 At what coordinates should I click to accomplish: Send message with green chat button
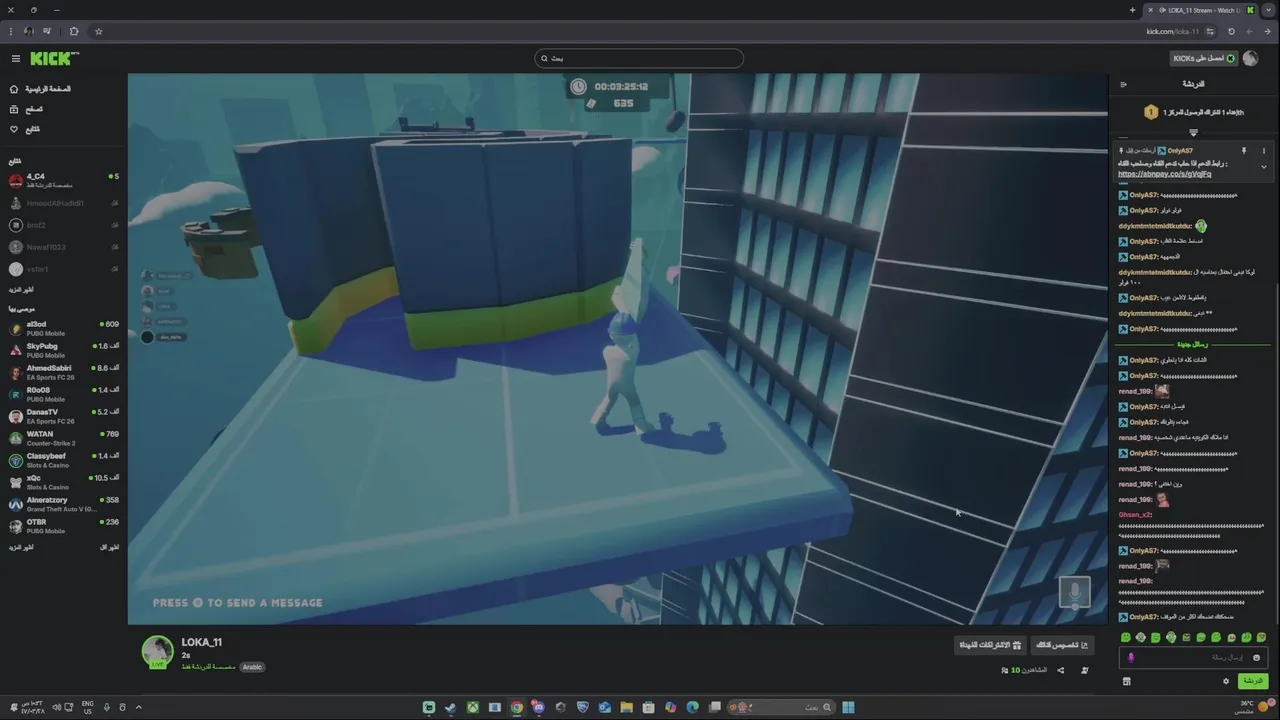point(1251,681)
